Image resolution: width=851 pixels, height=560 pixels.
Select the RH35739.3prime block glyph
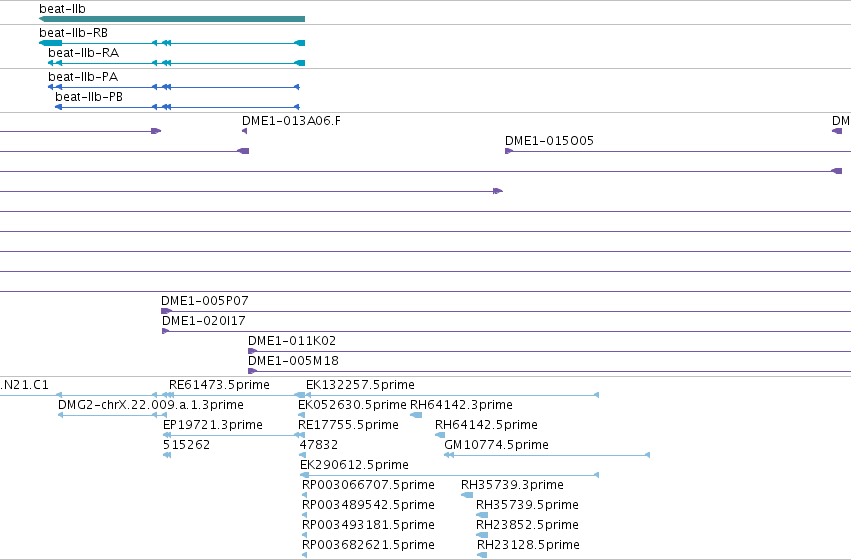[467, 495]
